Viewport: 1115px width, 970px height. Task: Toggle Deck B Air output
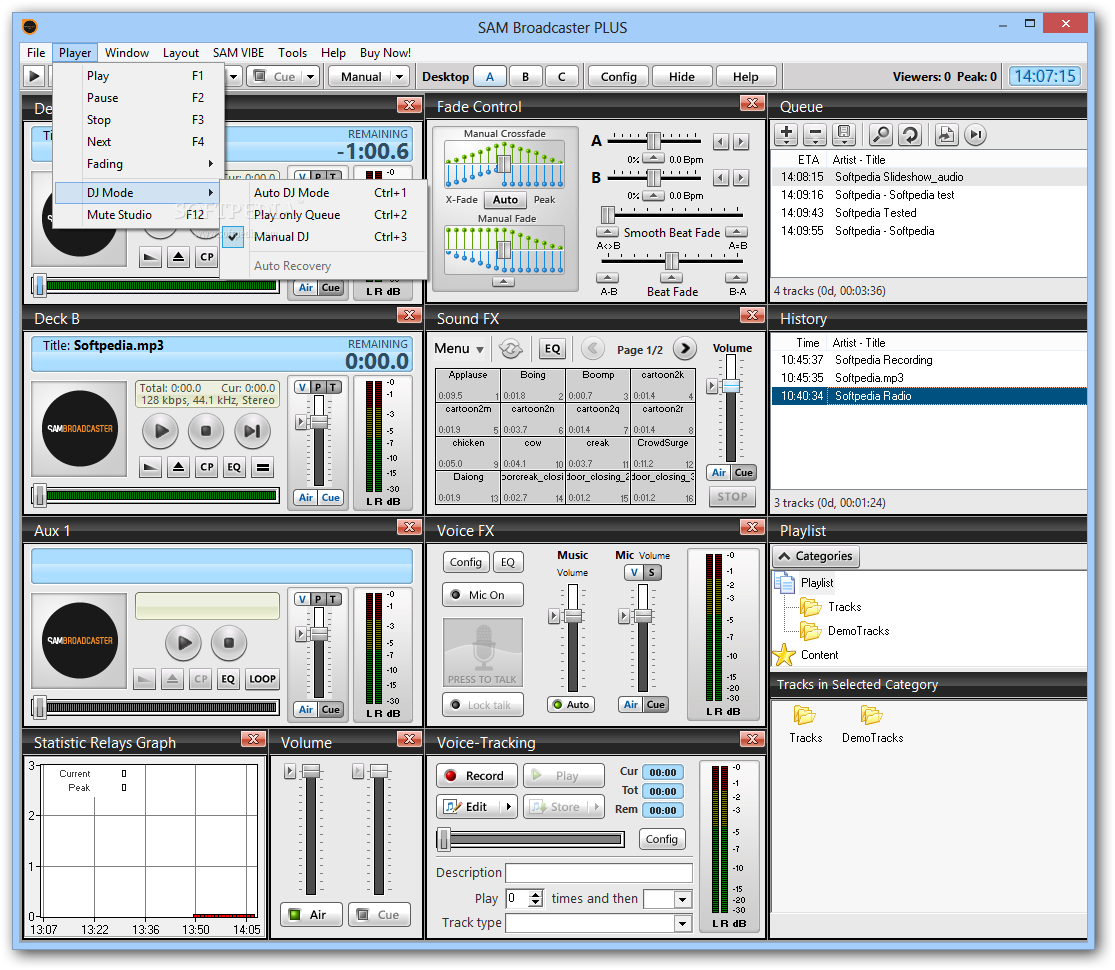pyautogui.click(x=306, y=498)
